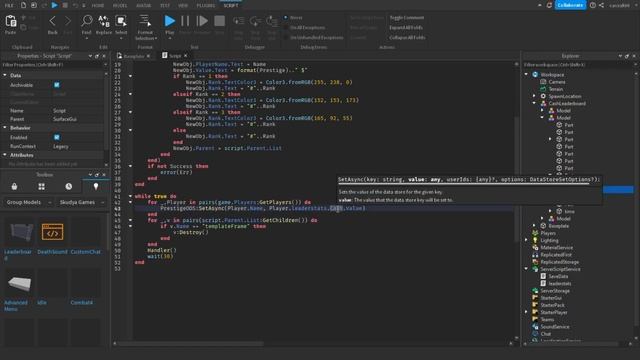The width and height of the screenshot is (640, 360).
Task: Click the Paste clipboard icon
Action: [x=11, y=21]
